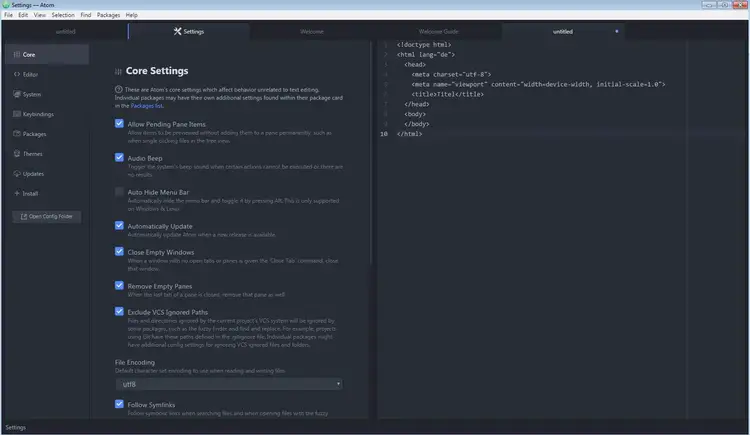750x435 pixels.
Task: Click the Settings label in status bar
Action: click(16, 427)
